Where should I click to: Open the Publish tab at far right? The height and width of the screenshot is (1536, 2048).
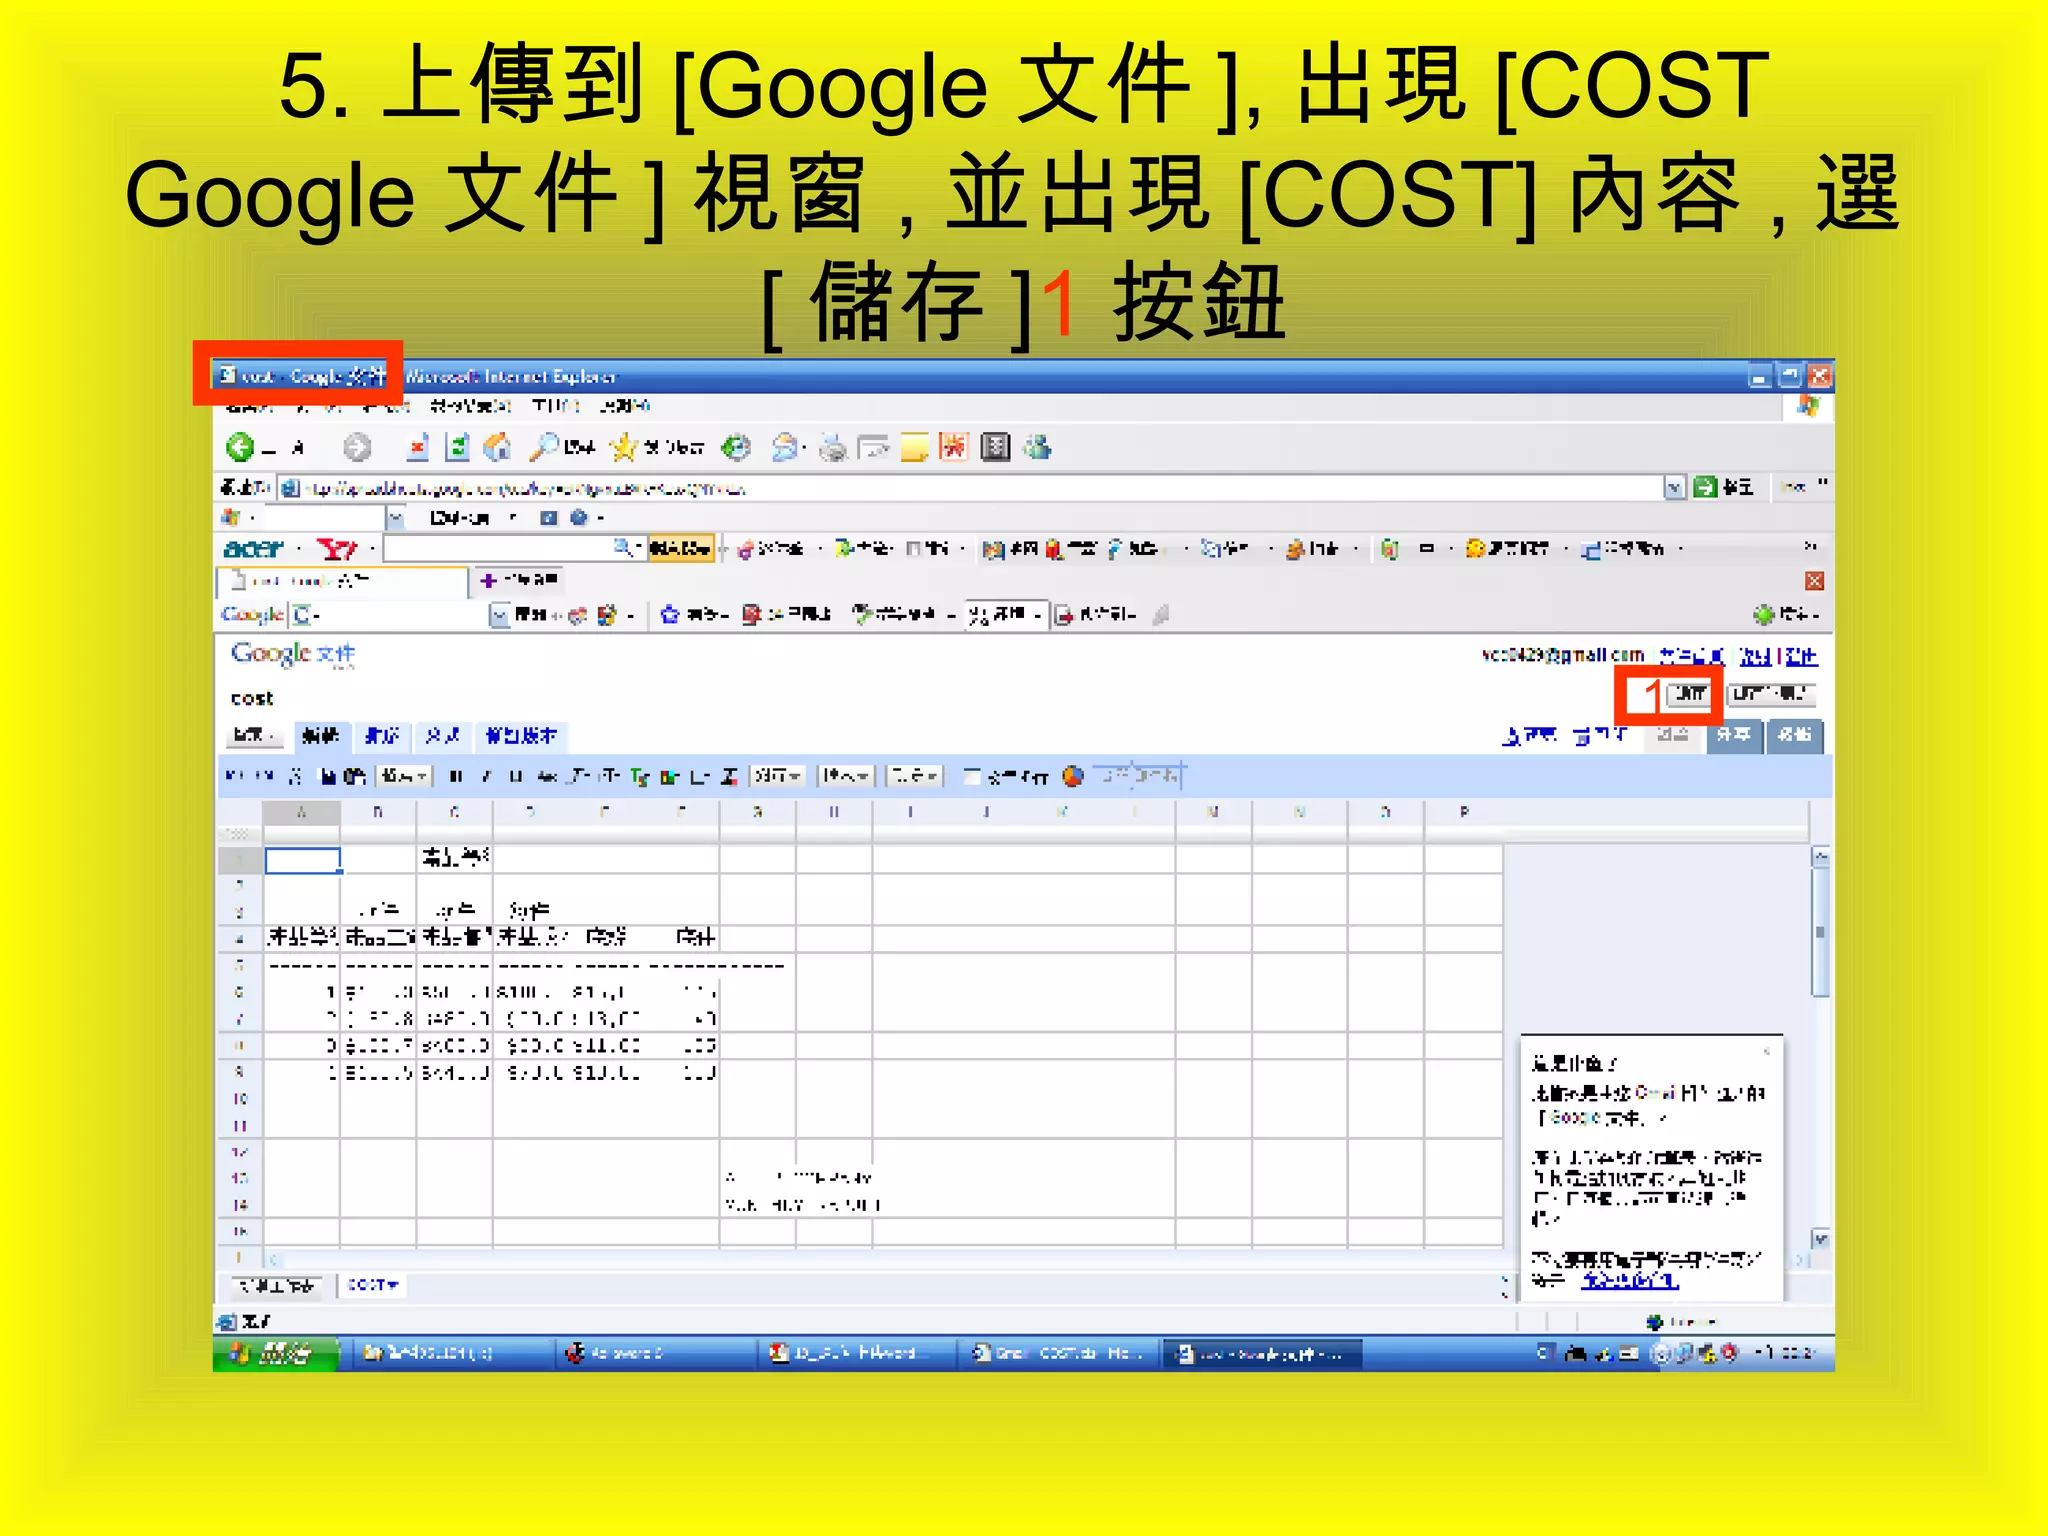pos(1795,736)
